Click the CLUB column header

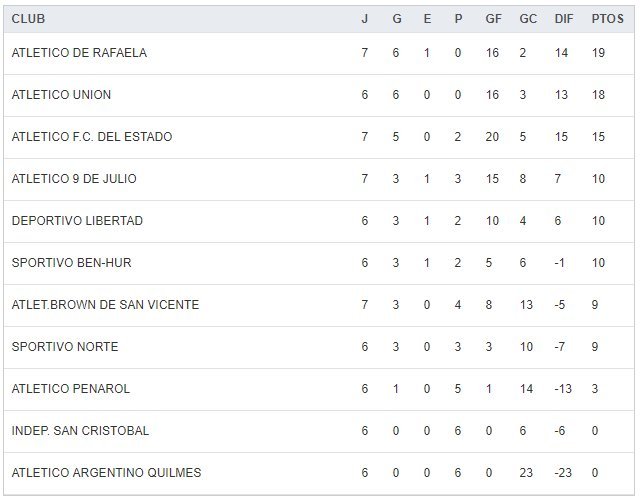(28, 19)
